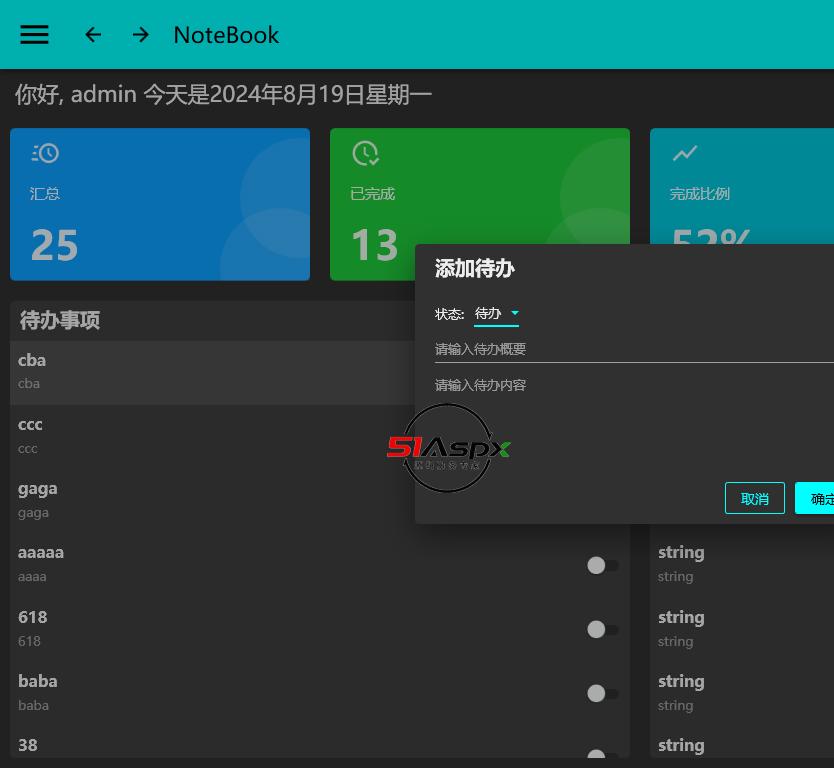Open the blue 汇总 summary card
The width and height of the screenshot is (834, 768).
[x=160, y=204]
